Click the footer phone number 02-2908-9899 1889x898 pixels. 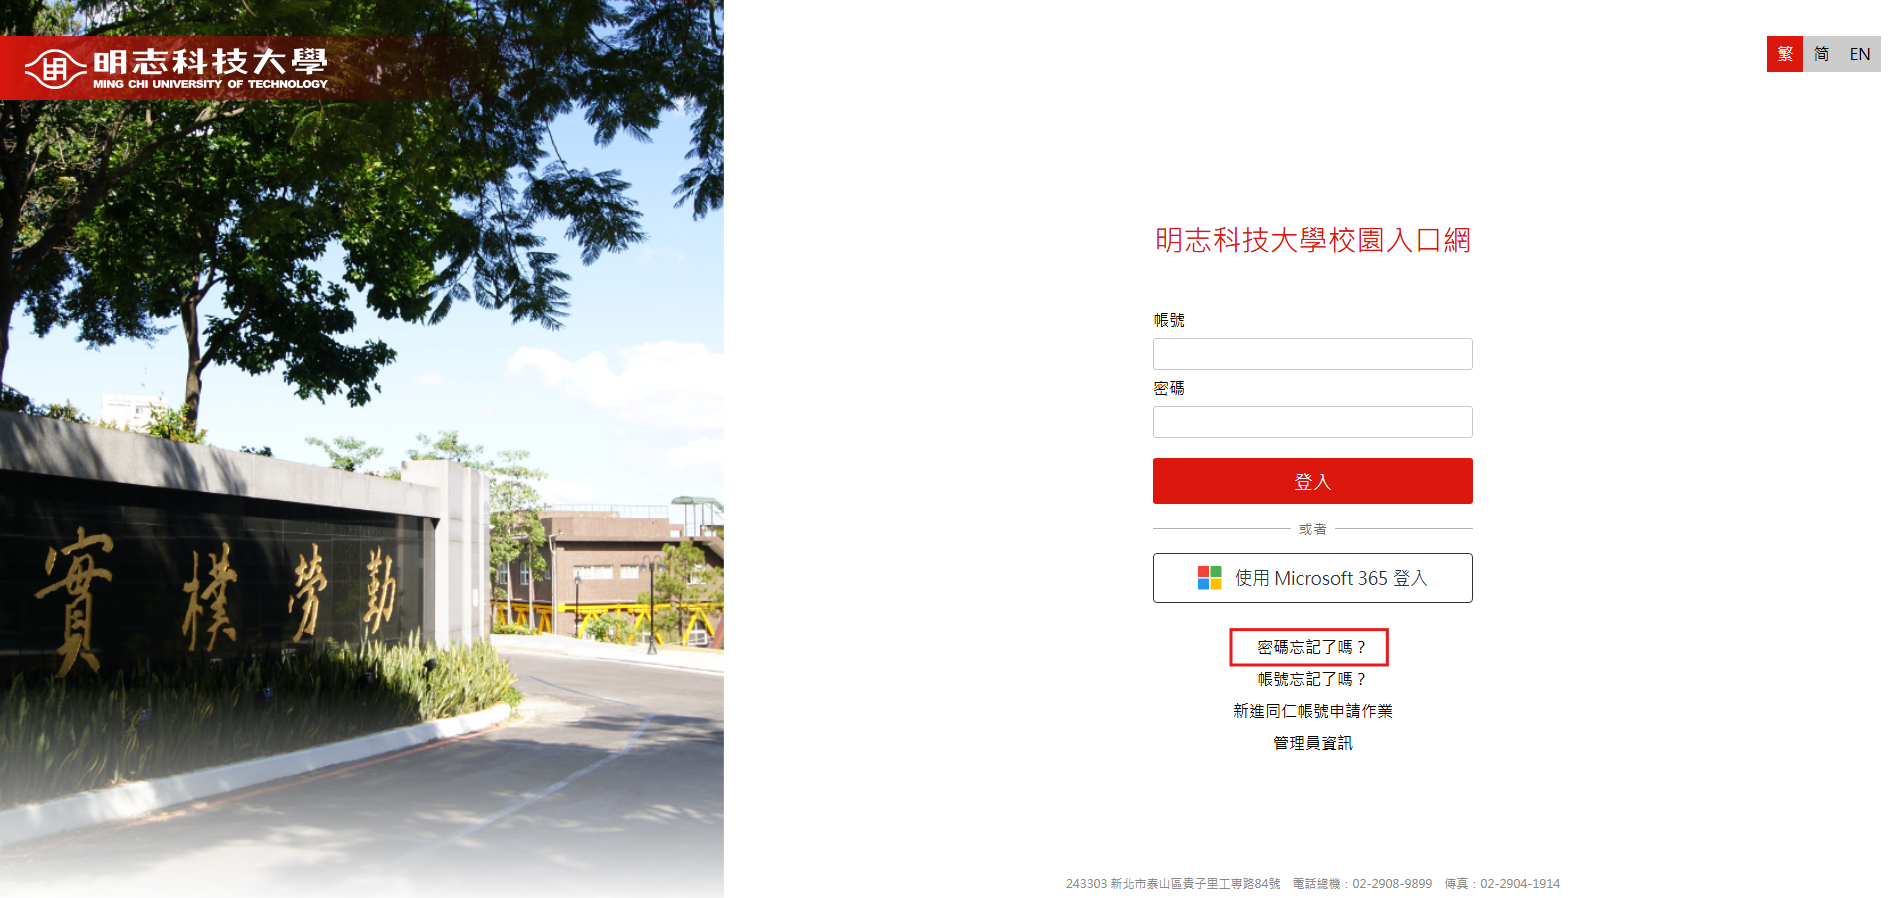click(x=1392, y=884)
